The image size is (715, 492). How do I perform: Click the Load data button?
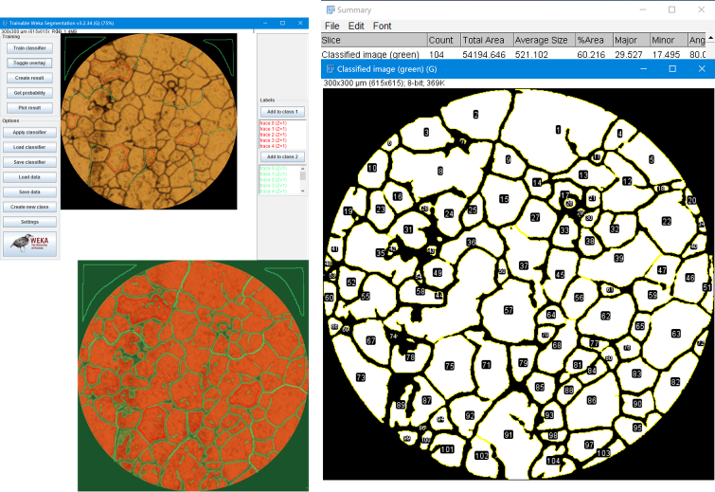tap(30, 177)
